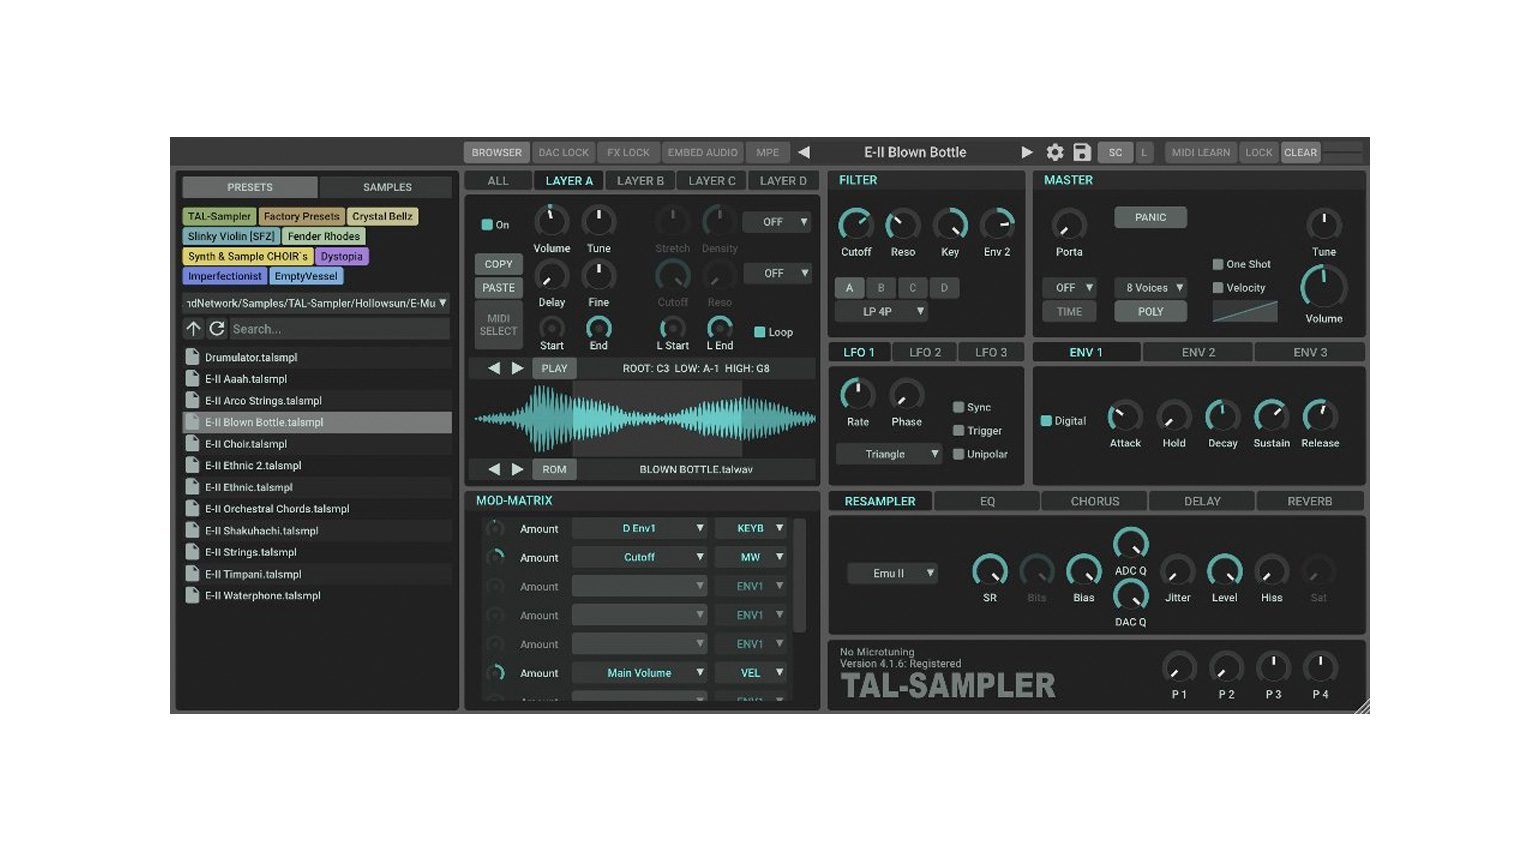The width and height of the screenshot is (1540, 850).
Task: Click the L Start loop knob
Action: coord(672,327)
